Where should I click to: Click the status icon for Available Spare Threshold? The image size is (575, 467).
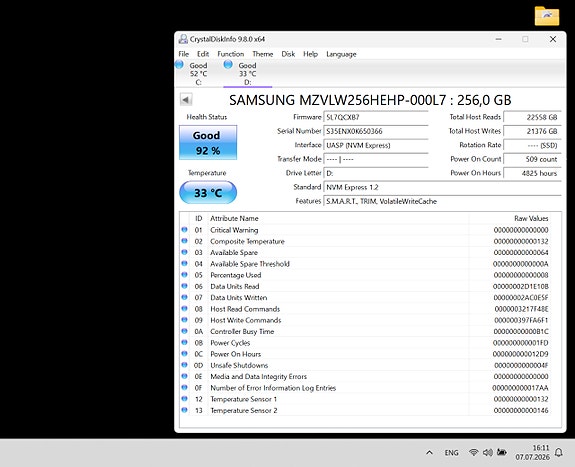(184, 263)
